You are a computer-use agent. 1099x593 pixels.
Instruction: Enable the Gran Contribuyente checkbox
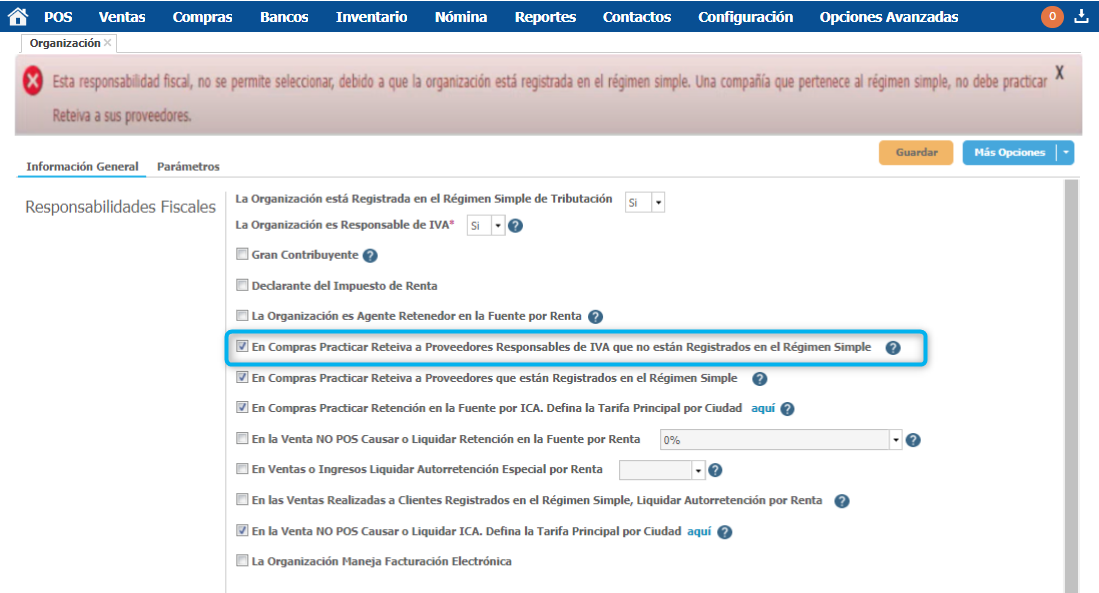click(242, 255)
